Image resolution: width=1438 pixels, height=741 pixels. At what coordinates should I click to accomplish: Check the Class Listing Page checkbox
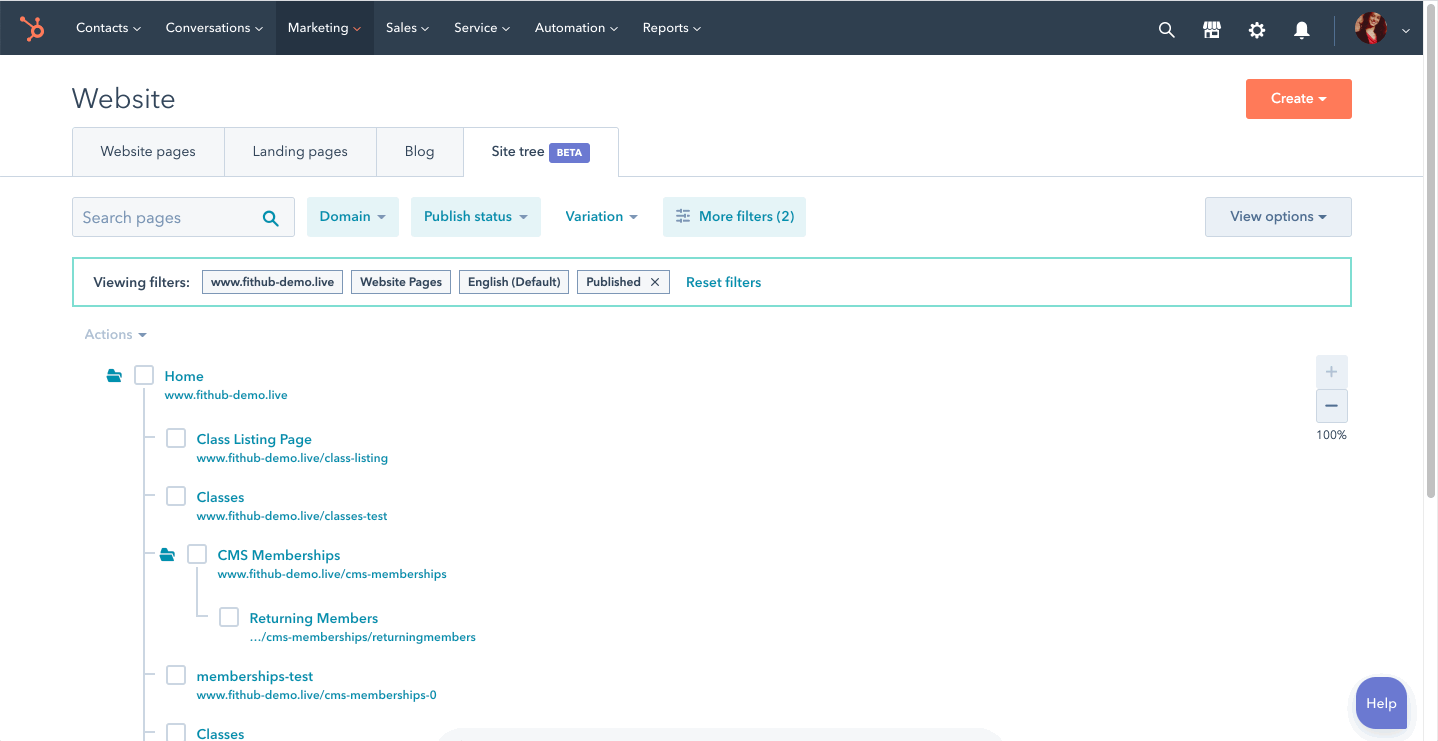[x=176, y=438]
